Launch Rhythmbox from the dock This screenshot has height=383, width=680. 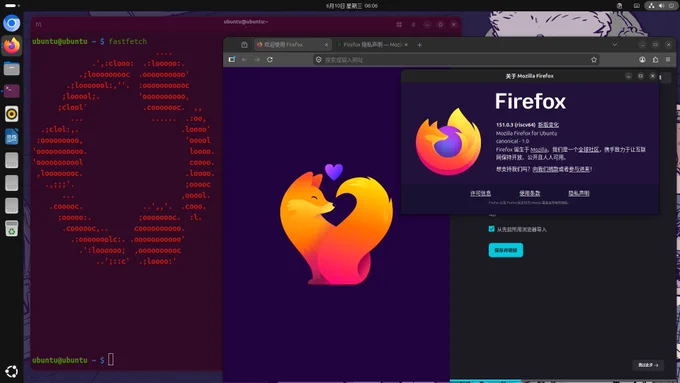coord(12,114)
